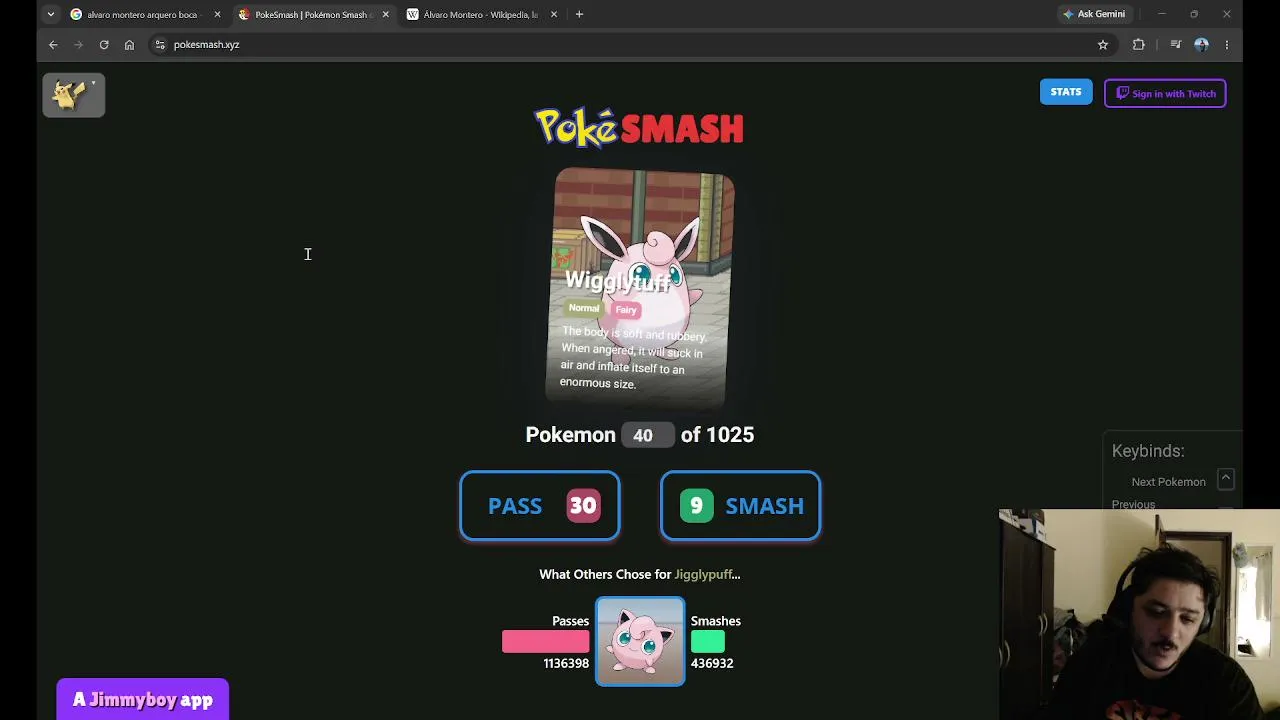Open the browser home page

[129, 44]
